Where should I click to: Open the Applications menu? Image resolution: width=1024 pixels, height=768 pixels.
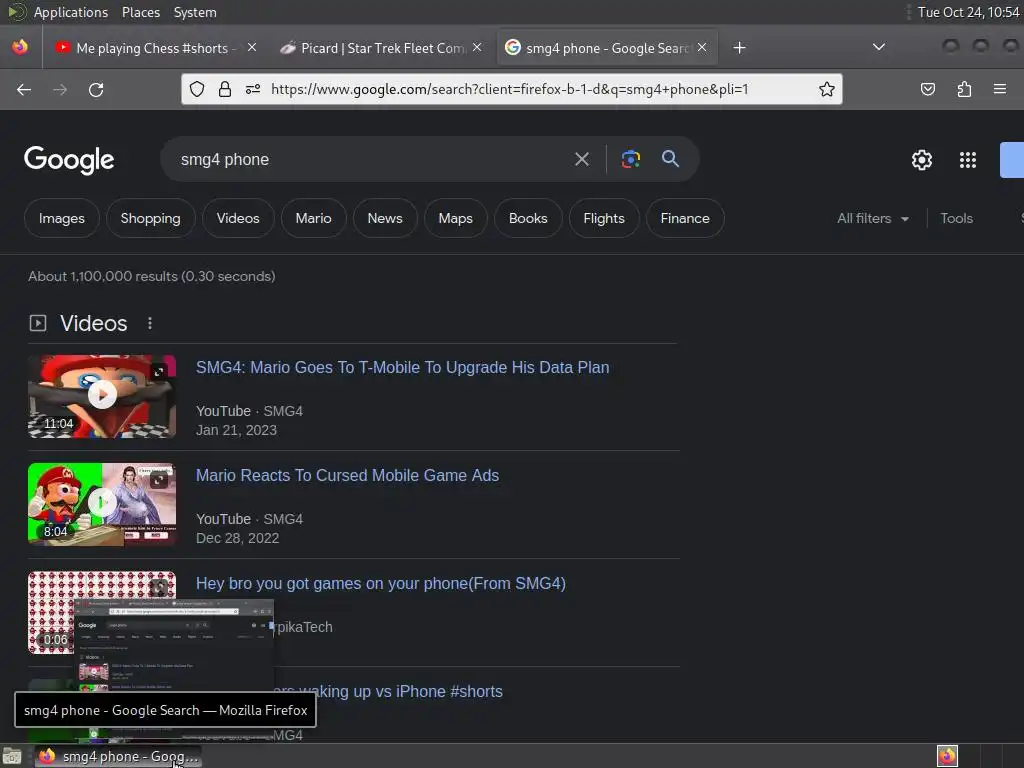(x=71, y=12)
